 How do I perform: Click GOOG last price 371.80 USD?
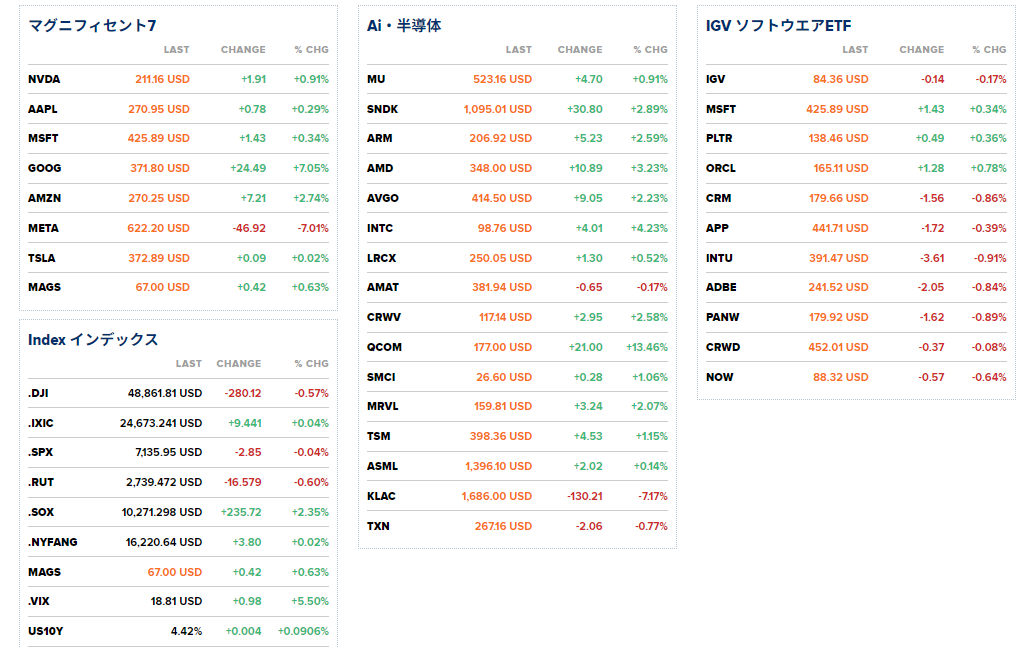click(160, 168)
